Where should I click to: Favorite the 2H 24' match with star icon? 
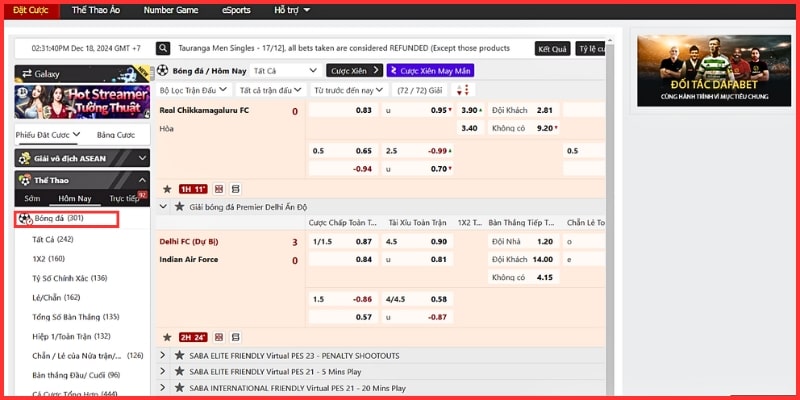click(x=166, y=337)
